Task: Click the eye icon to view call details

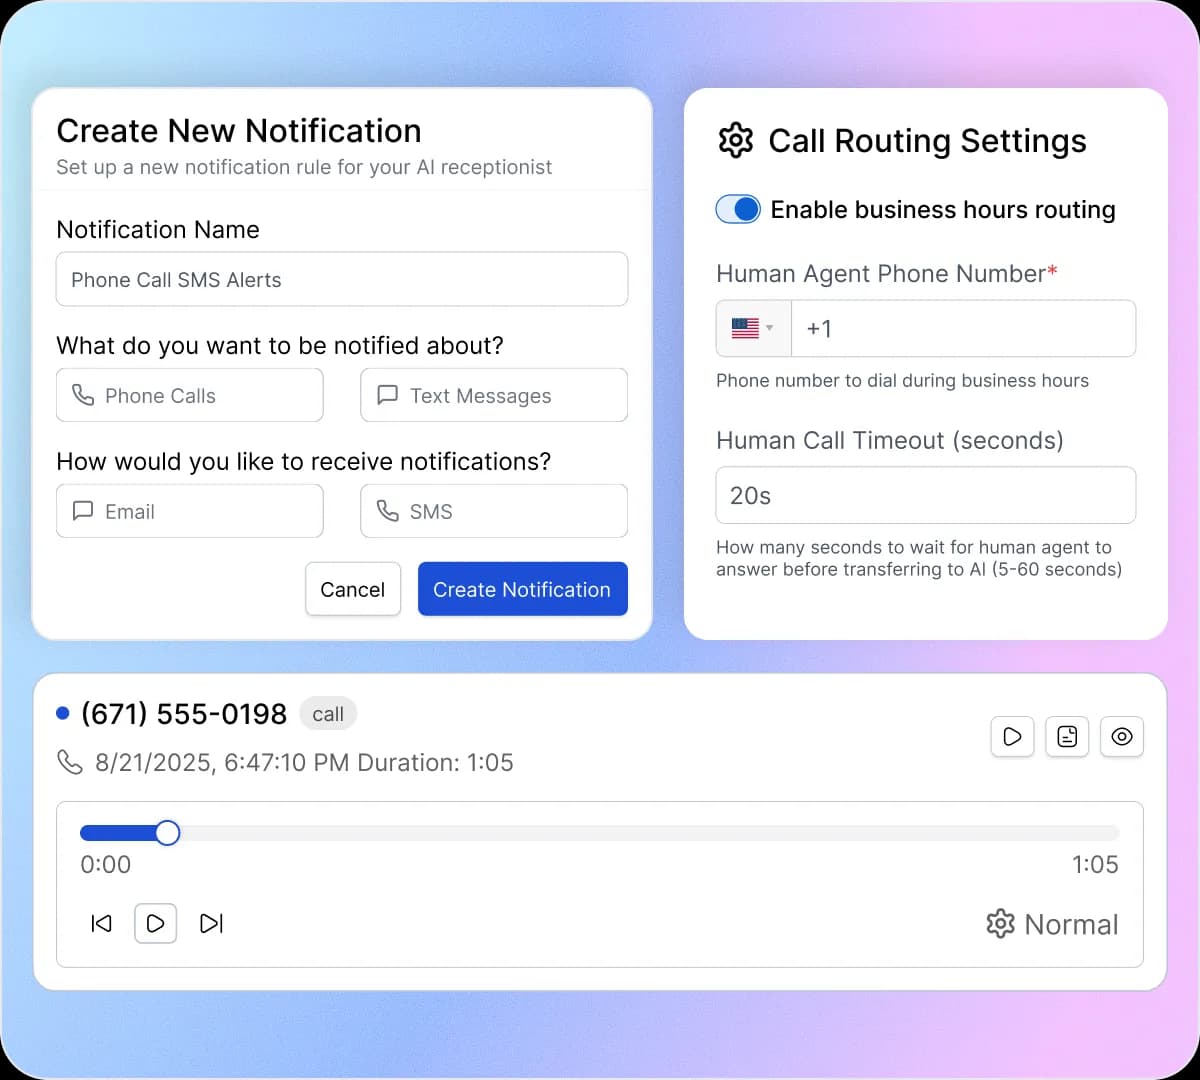Action: (1122, 737)
